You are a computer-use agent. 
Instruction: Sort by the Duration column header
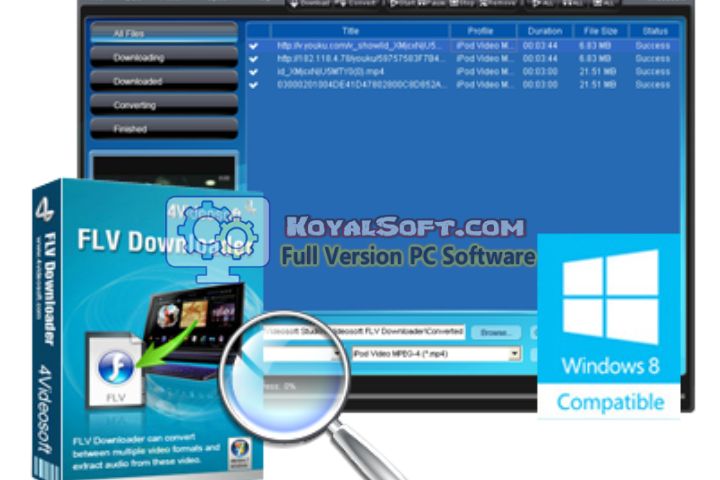[x=545, y=31]
